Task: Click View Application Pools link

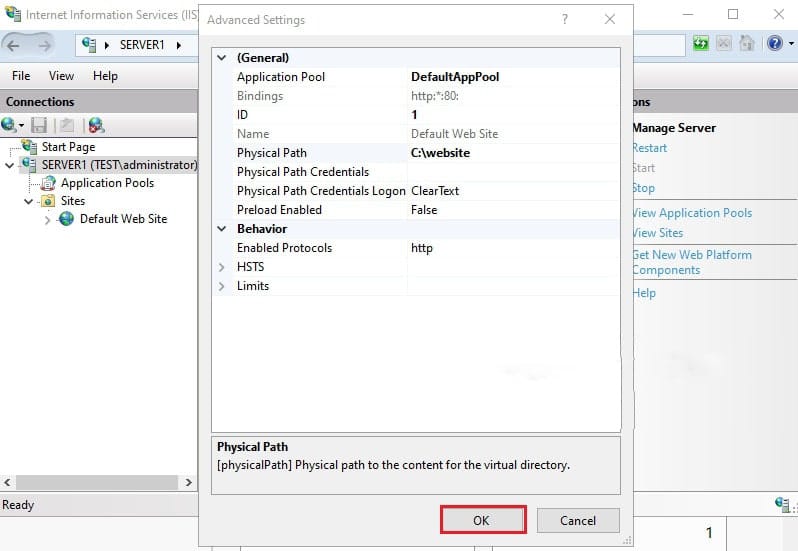Action: click(x=692, y=213)
